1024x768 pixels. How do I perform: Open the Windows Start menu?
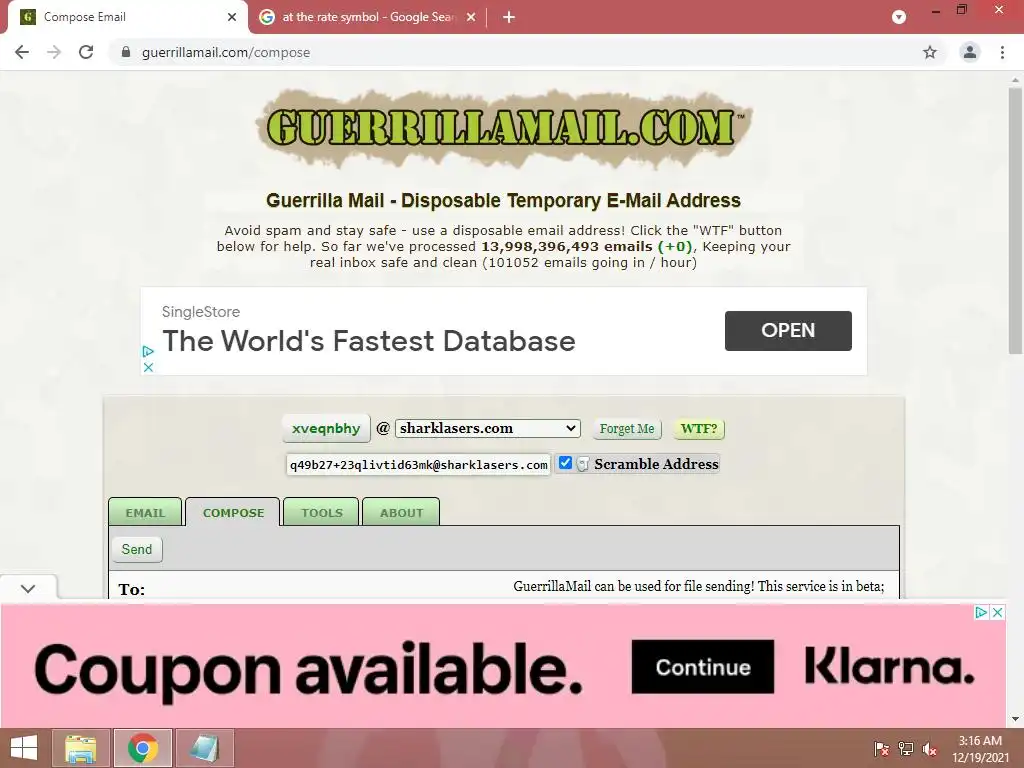tap(24, 748)
